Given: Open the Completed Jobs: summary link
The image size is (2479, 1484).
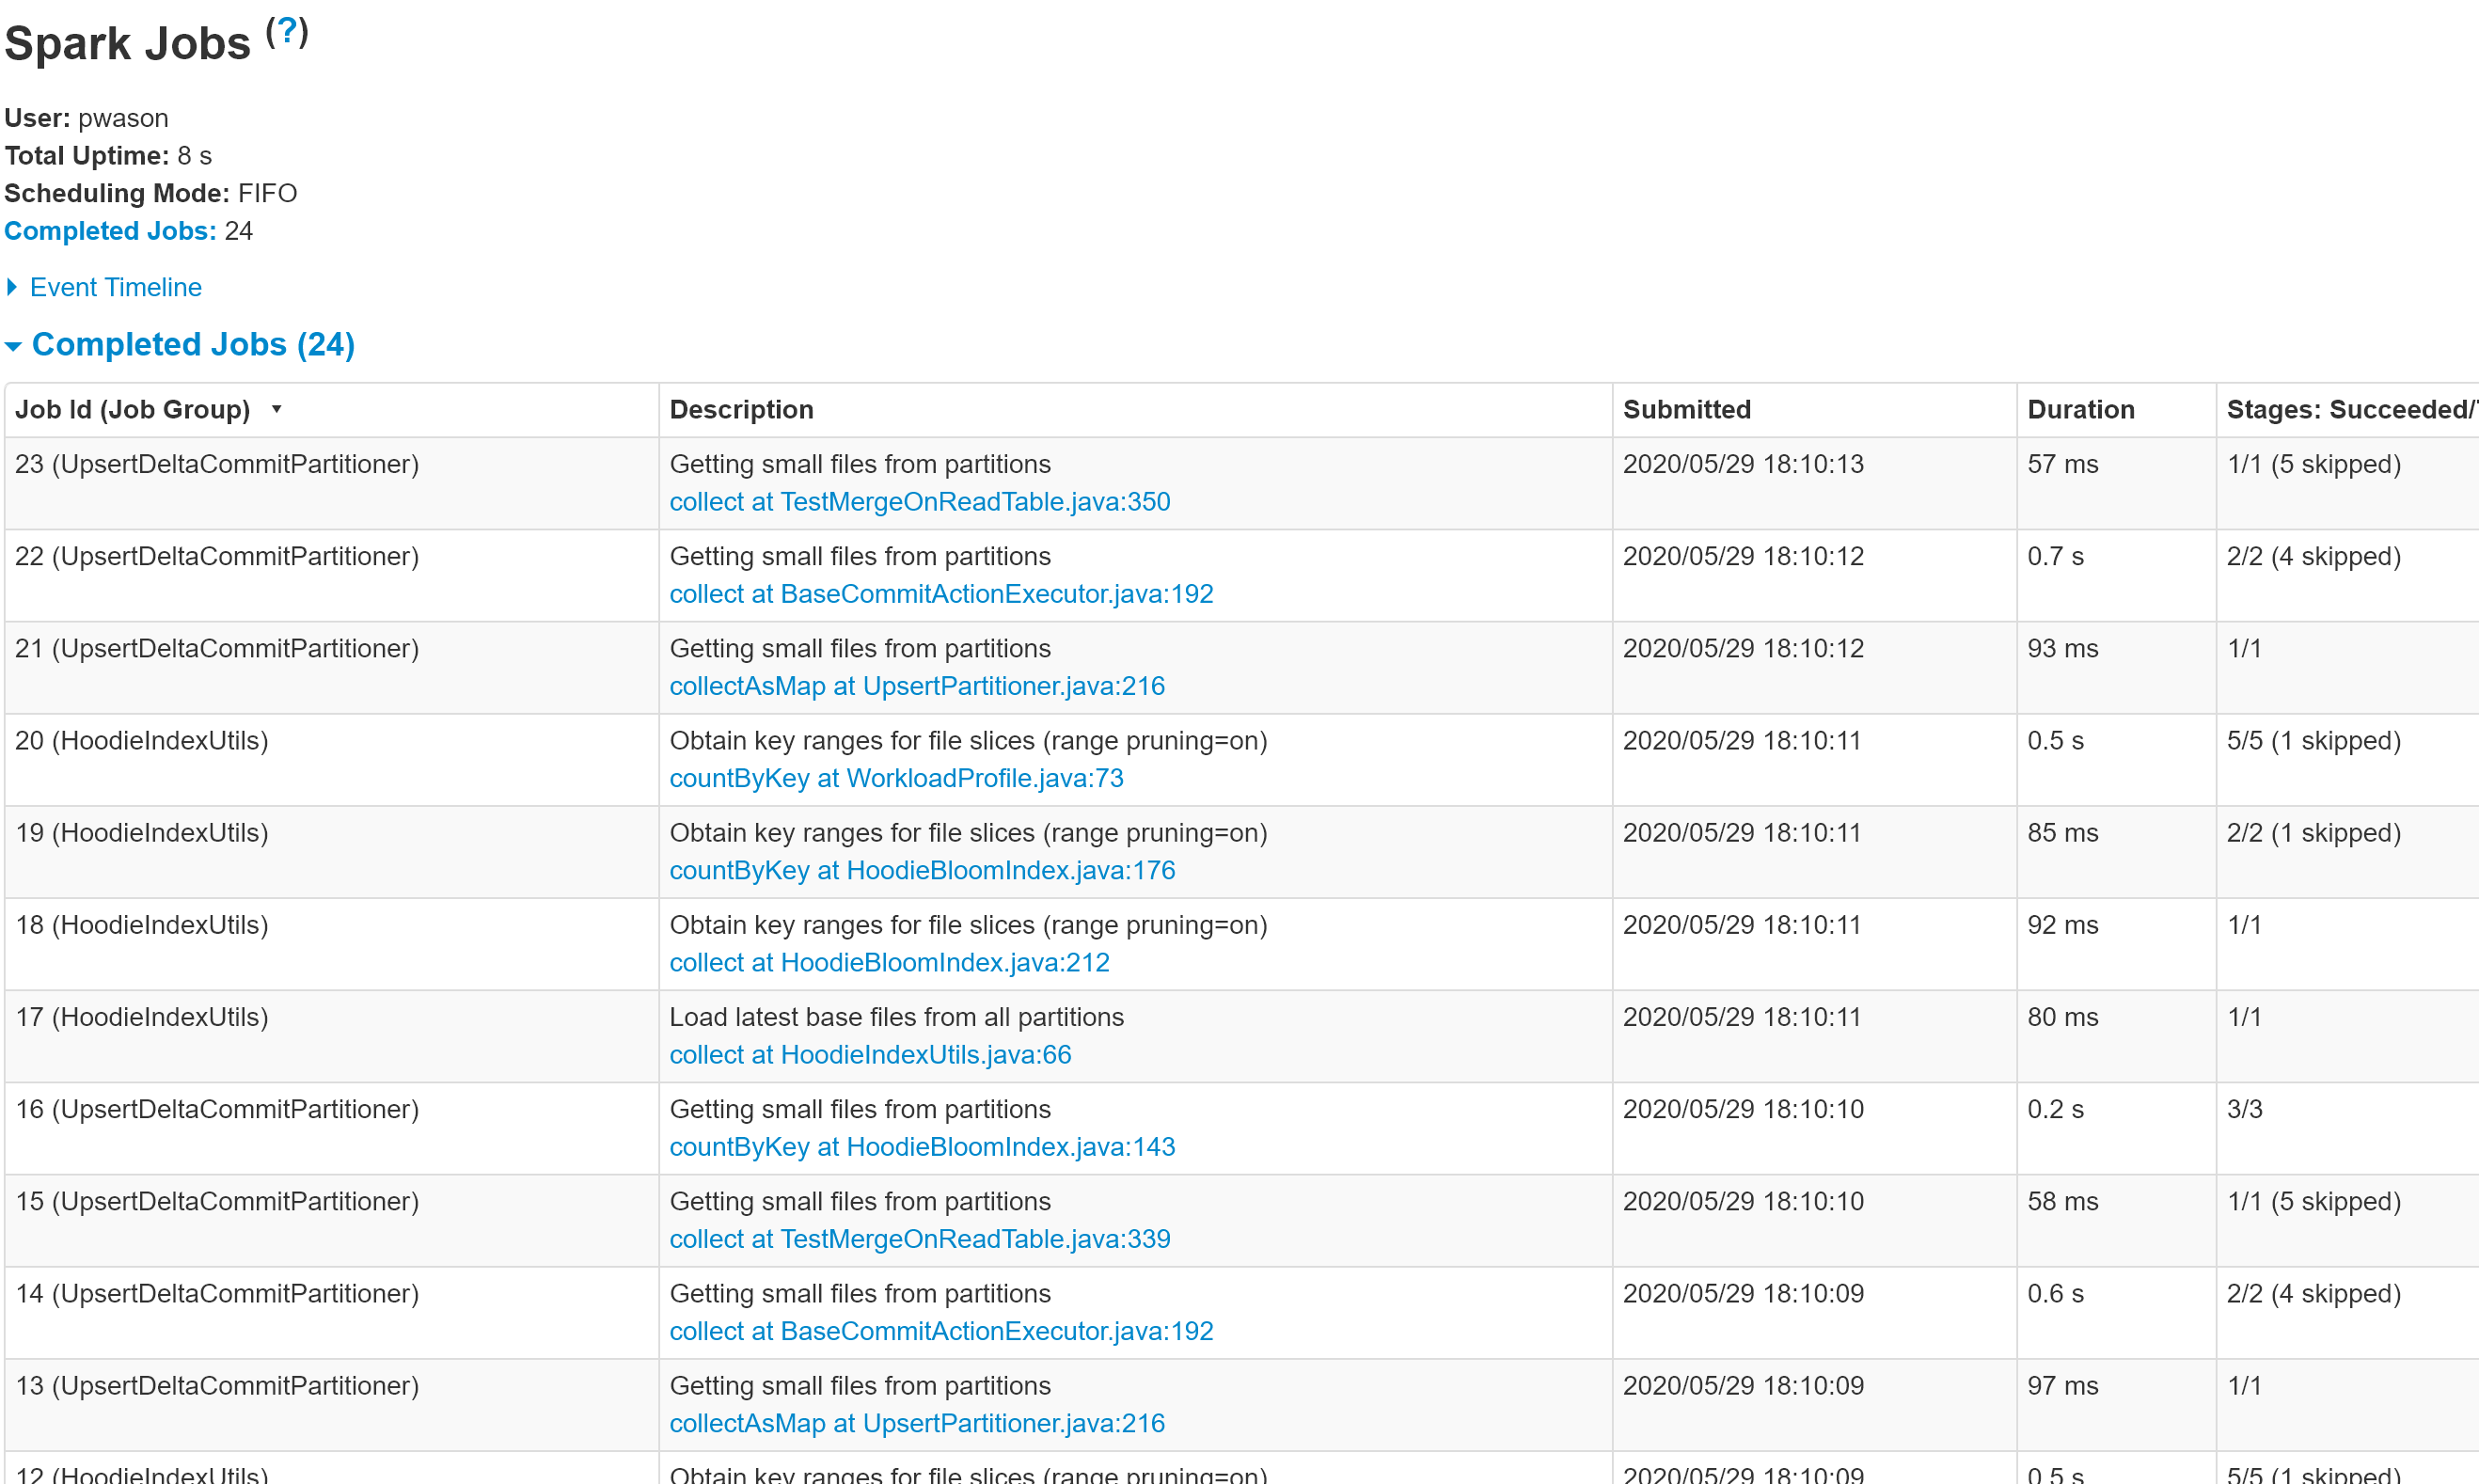Looking at the screenshot, I should click(110, 231).
